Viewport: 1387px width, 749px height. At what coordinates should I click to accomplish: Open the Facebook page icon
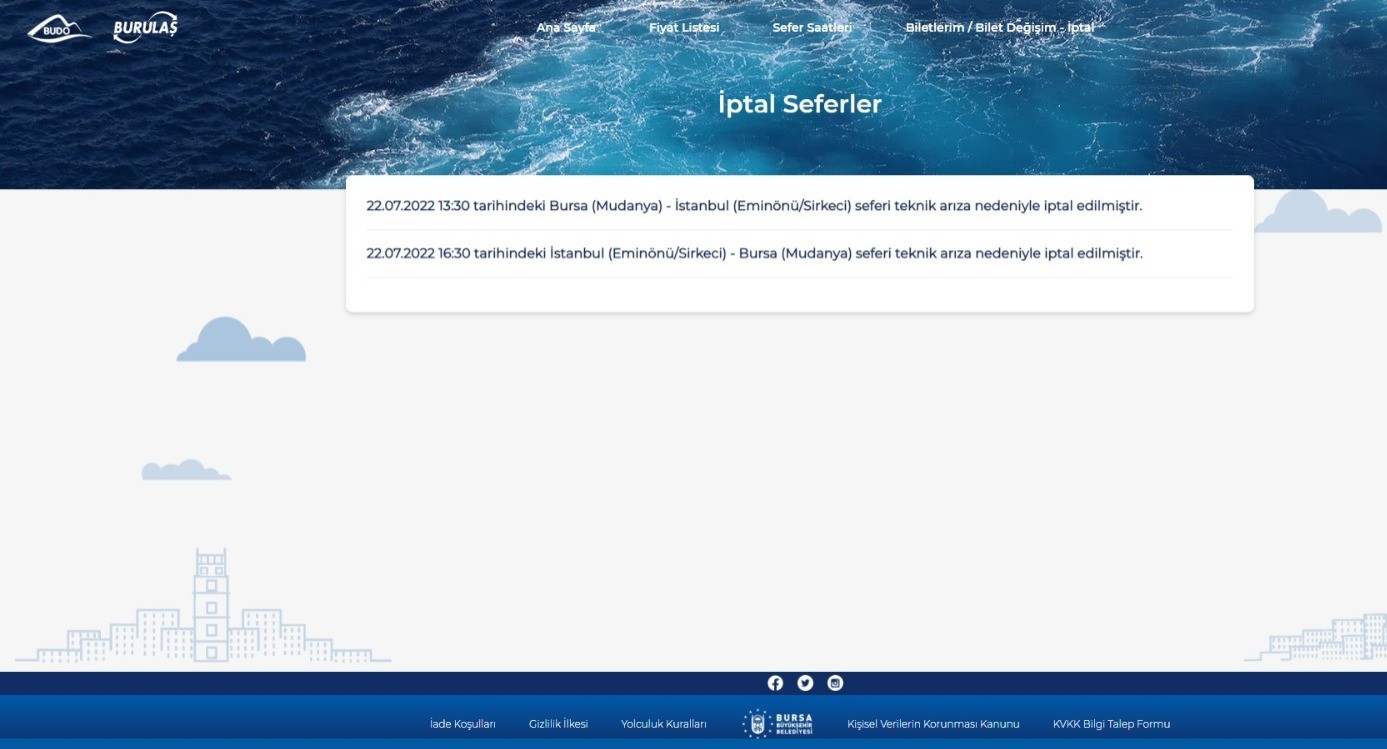click(x=775, y=683)
